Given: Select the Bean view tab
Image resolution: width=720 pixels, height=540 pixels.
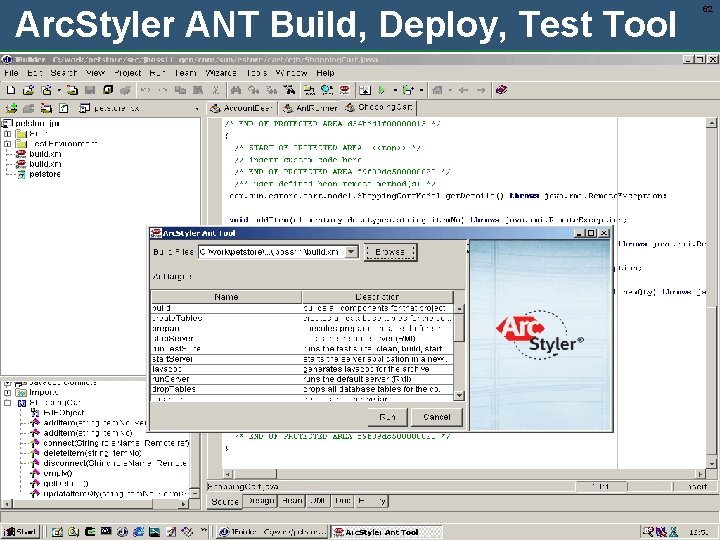Looking at the screenshot, I should (x=292, y=501).
